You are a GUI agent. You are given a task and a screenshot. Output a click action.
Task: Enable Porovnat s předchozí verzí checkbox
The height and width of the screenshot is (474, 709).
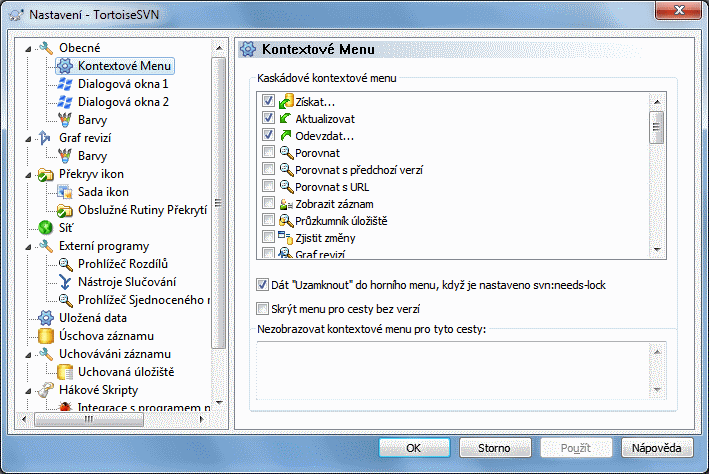(268, 169)
